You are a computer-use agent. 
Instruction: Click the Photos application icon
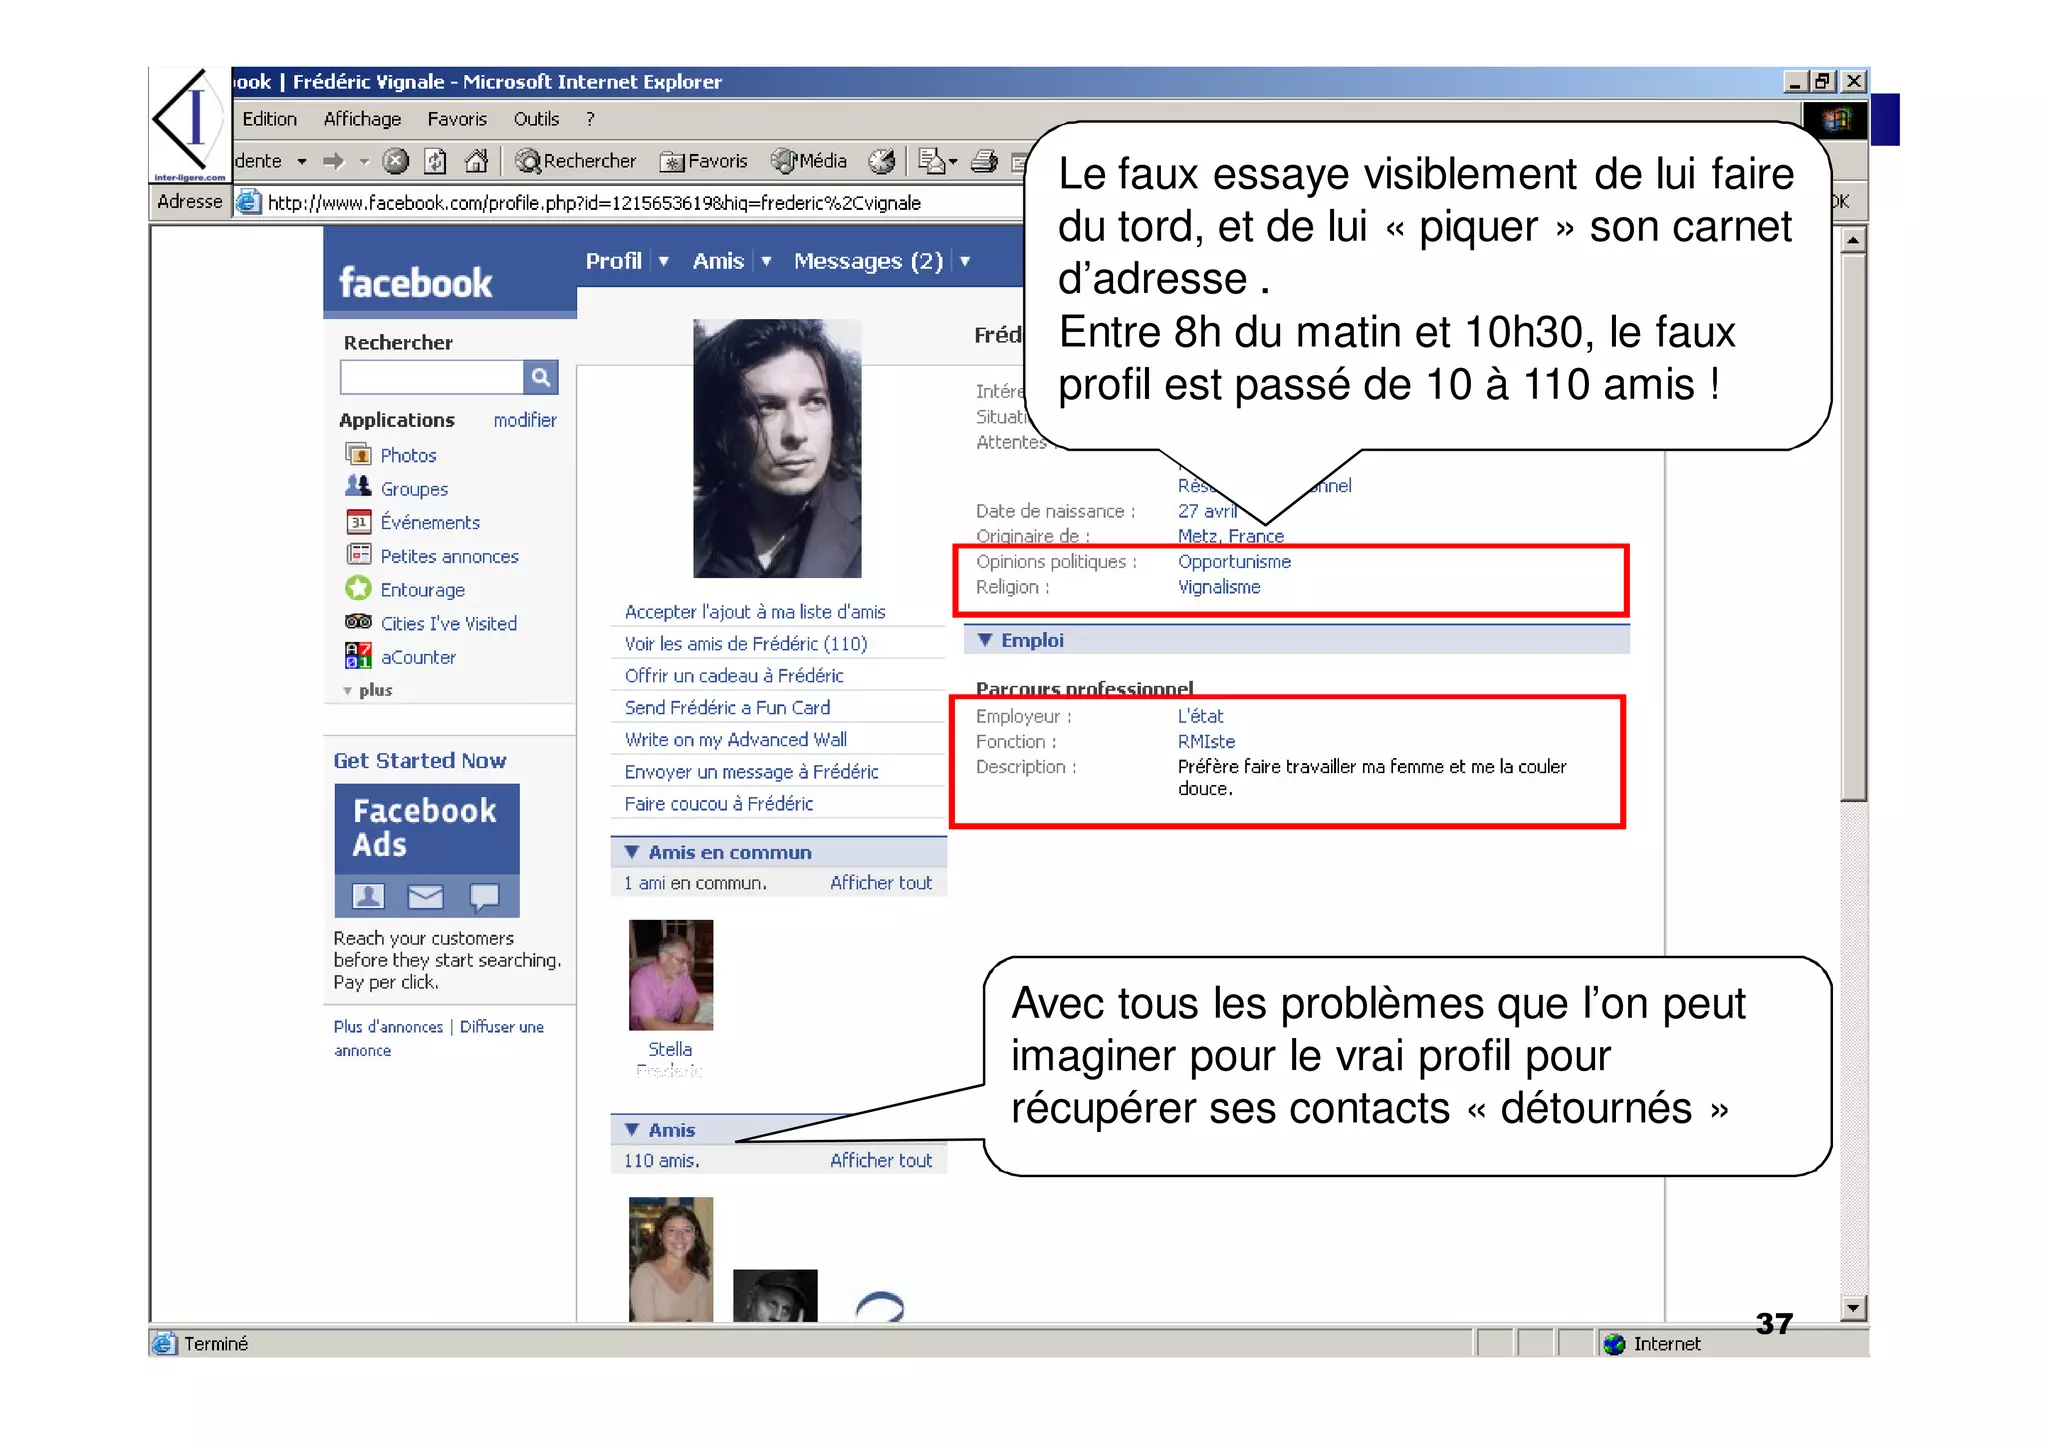[x=358, y=454]
